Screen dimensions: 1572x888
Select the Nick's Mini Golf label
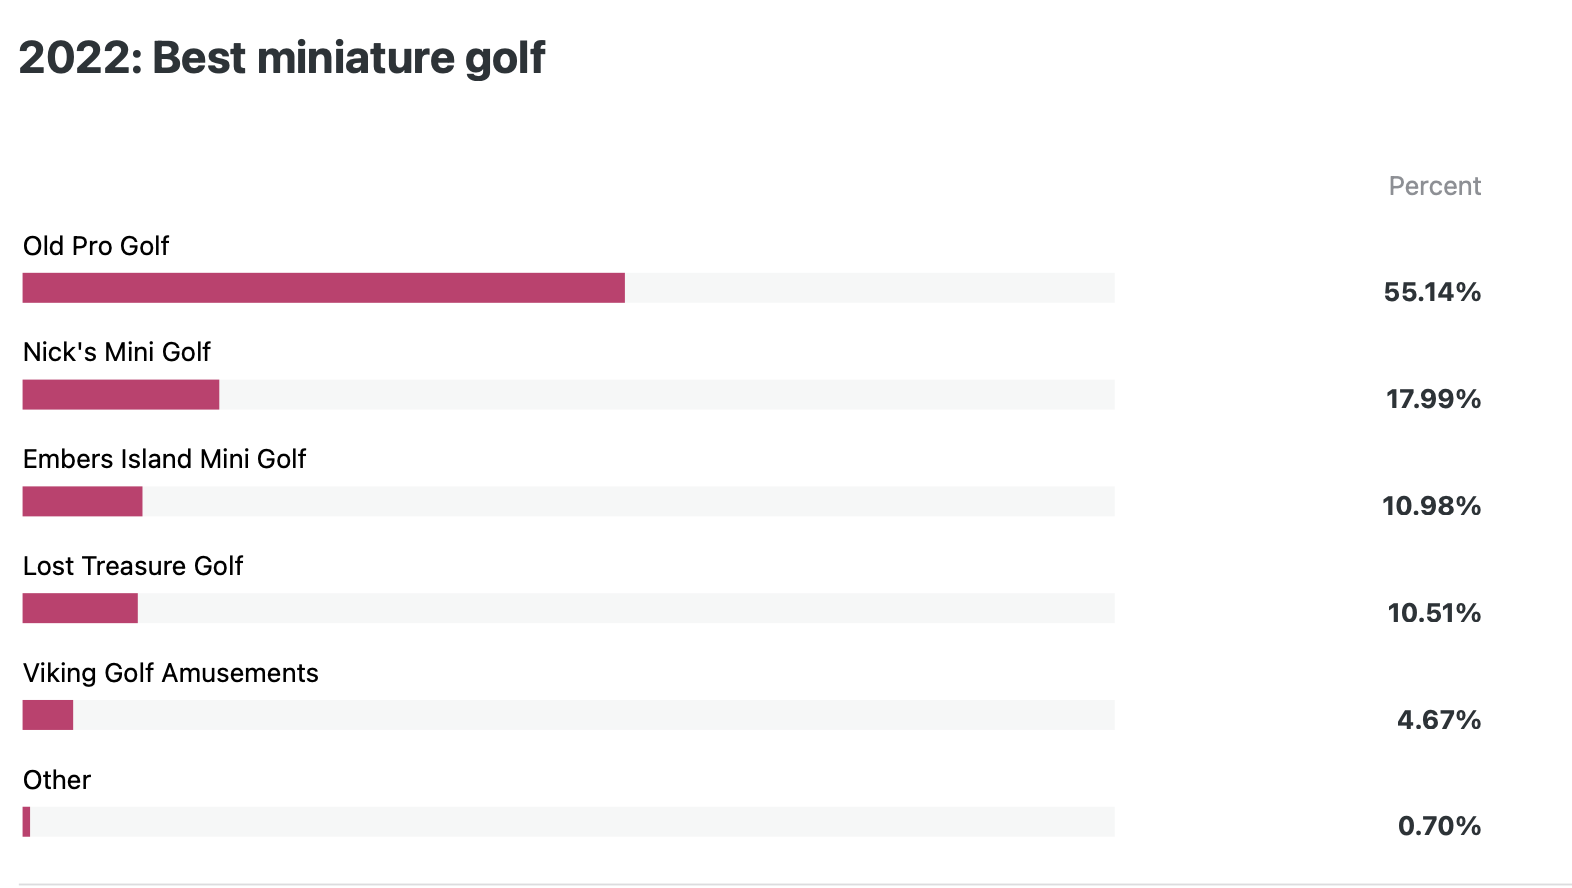[x=117, y=352]
